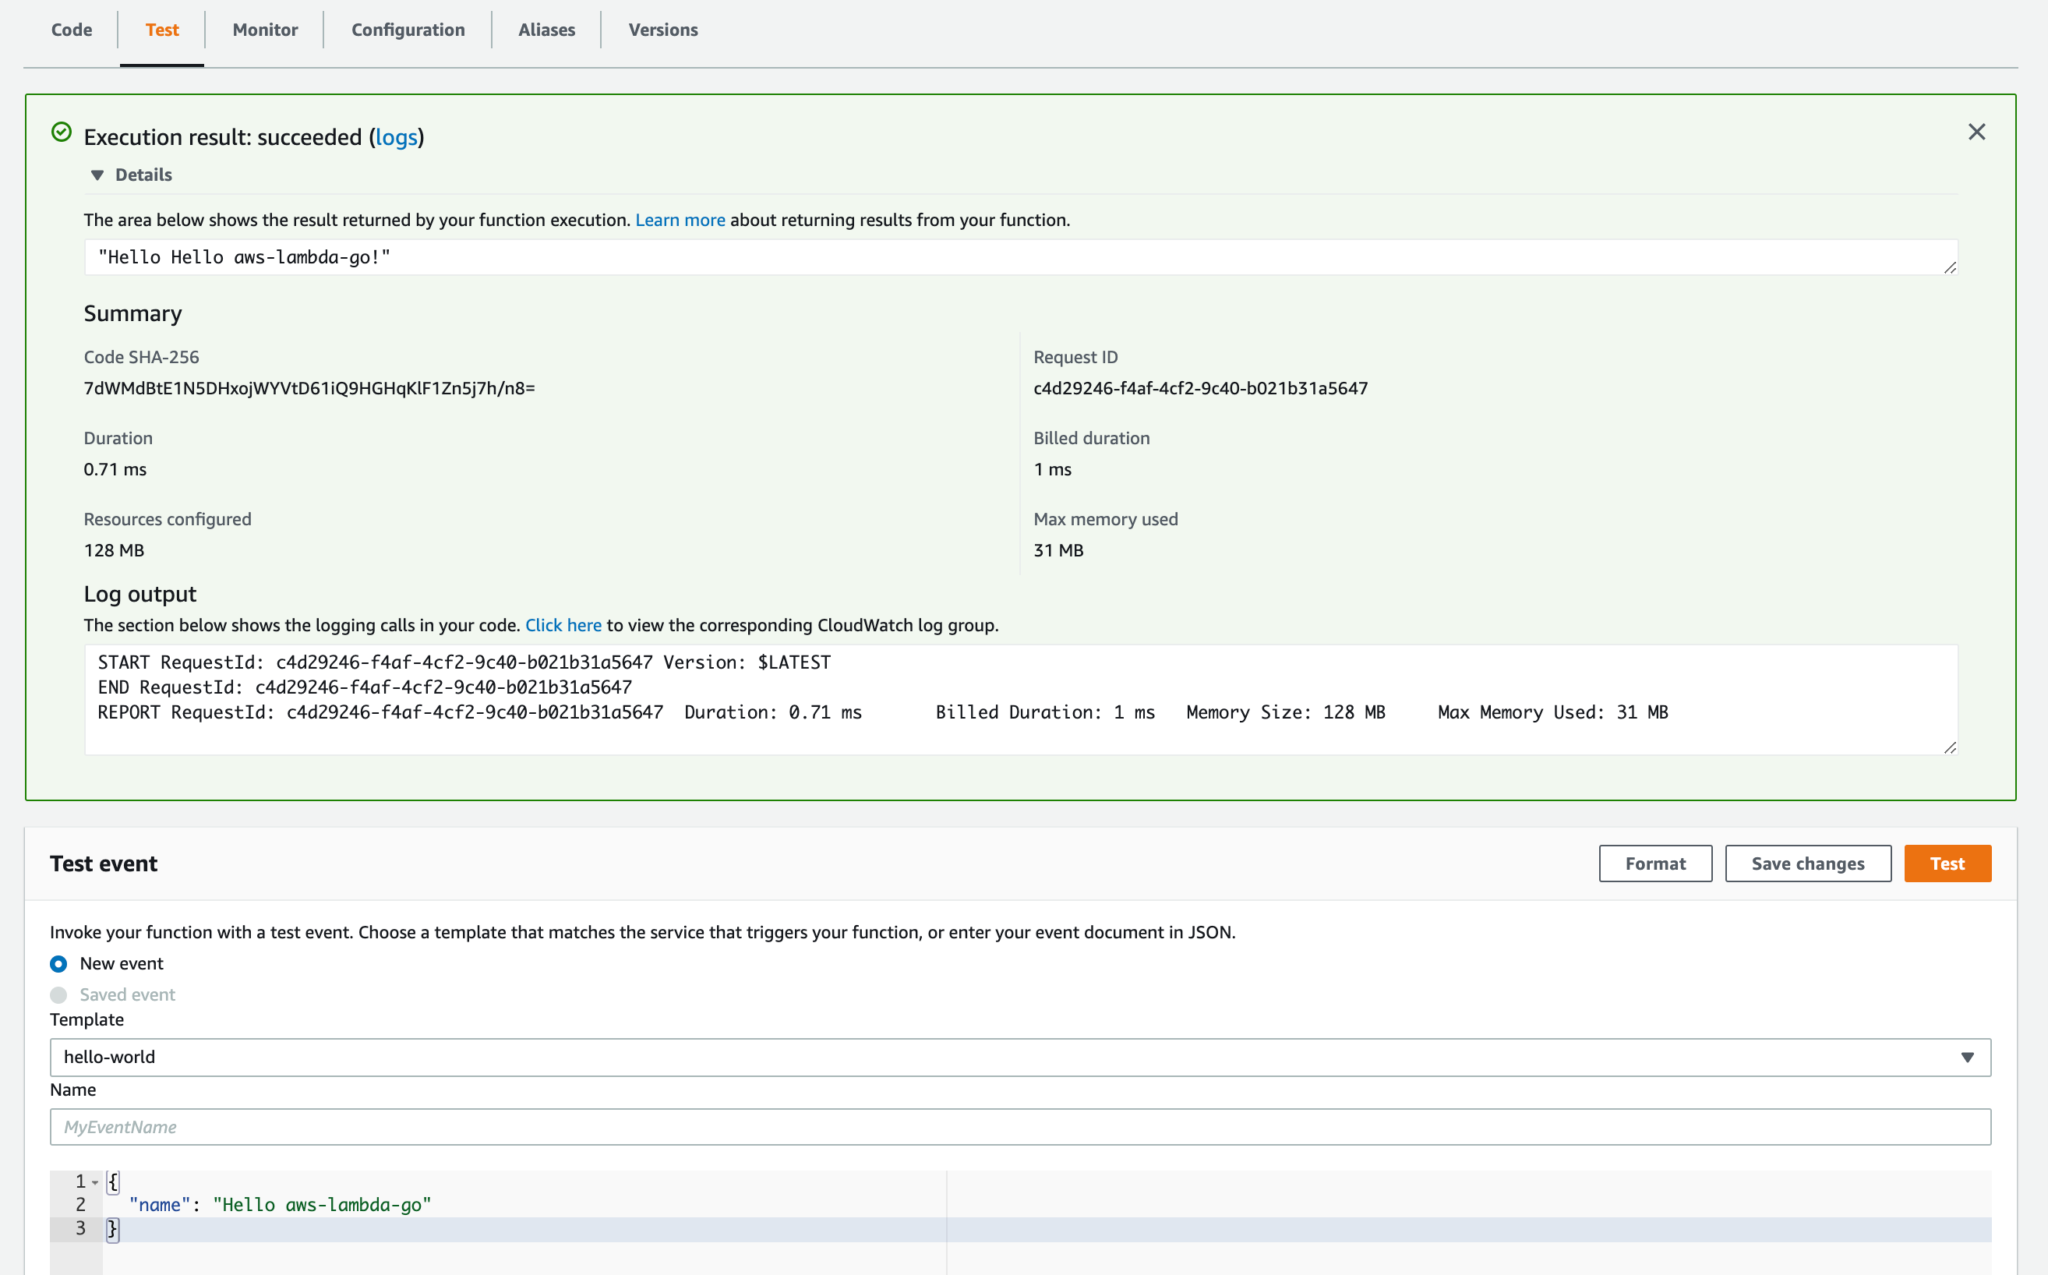The image size is (2048, 1275).
Task: Click here to view the CloudWatch log group
Action: (x=563, y=624)
